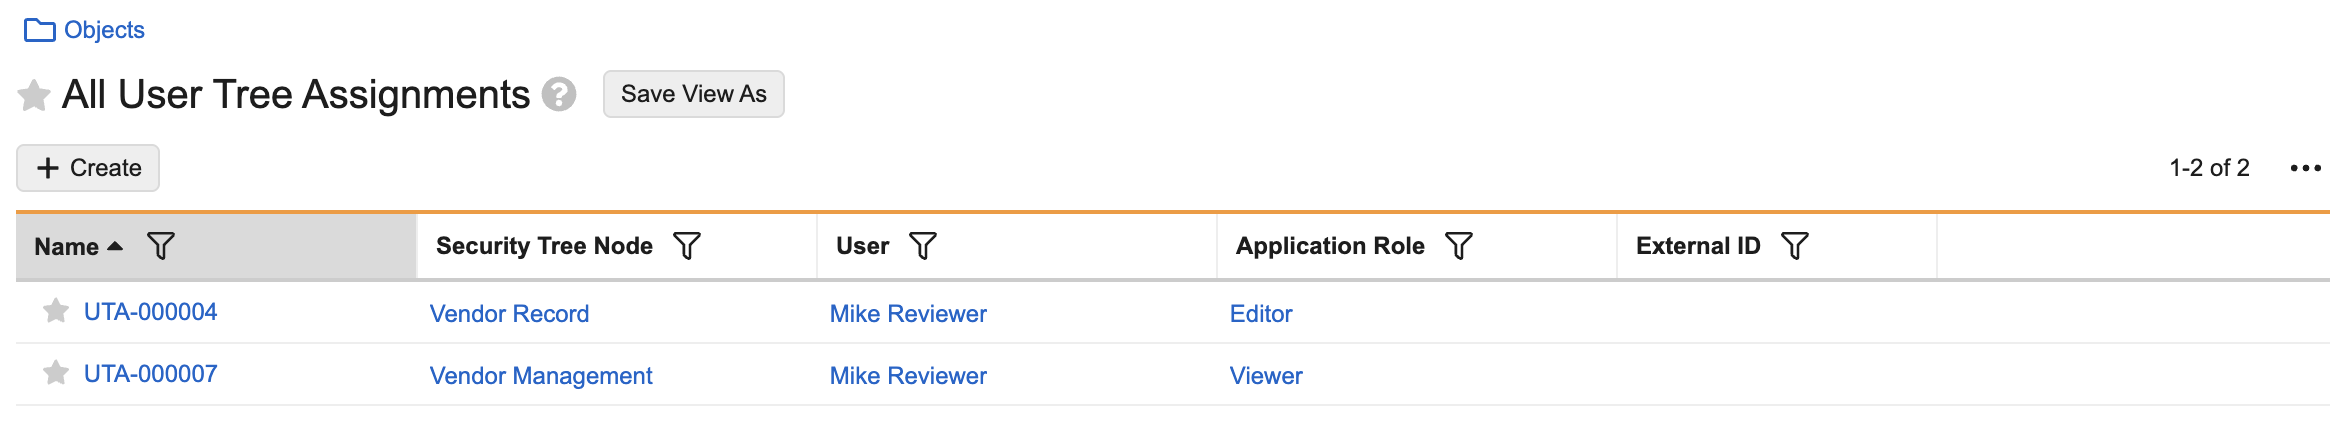The height and width of the screenshot is (424, 2348).
Task: Sort by the Name column arrow
Action: pos(115,246)
